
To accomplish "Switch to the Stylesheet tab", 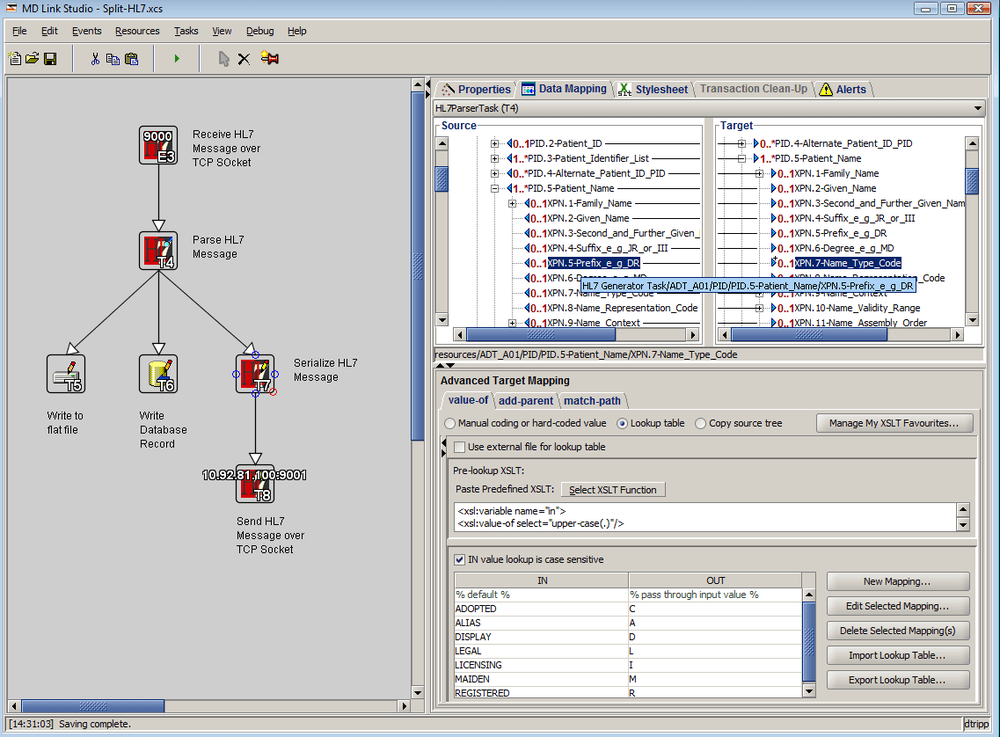I will pos(653,89).
